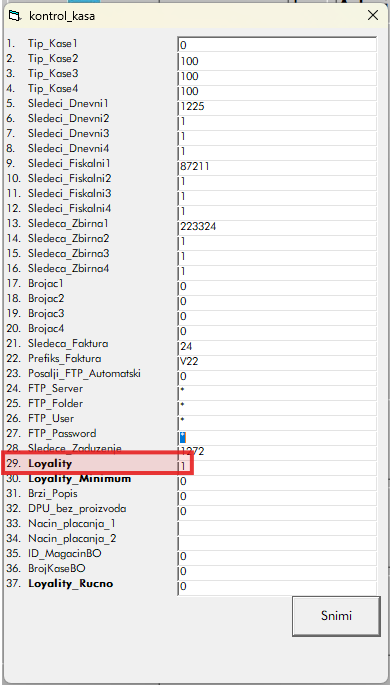Click the bold 'Loyality_Rucno' label
Viewport: 390px width, 685px height.
(x=70, y=584)
